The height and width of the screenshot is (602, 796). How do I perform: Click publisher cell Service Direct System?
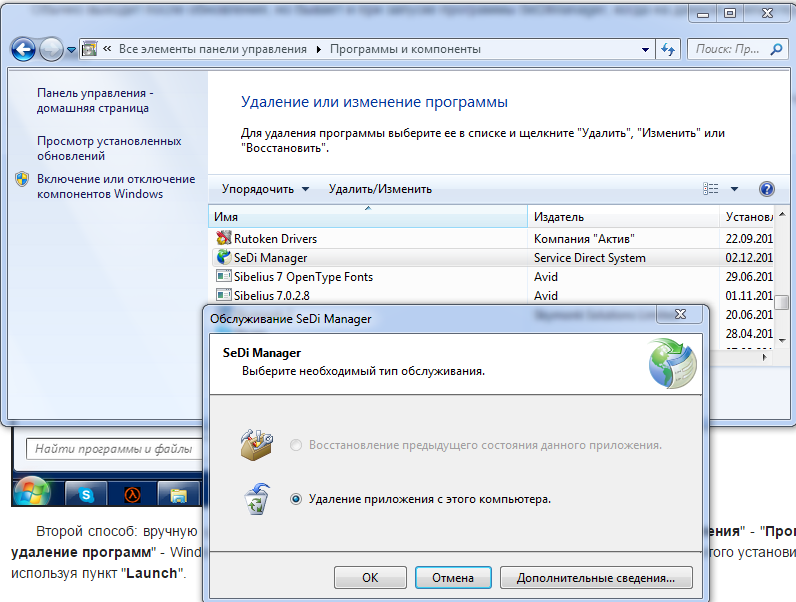(x=589, y=258)
